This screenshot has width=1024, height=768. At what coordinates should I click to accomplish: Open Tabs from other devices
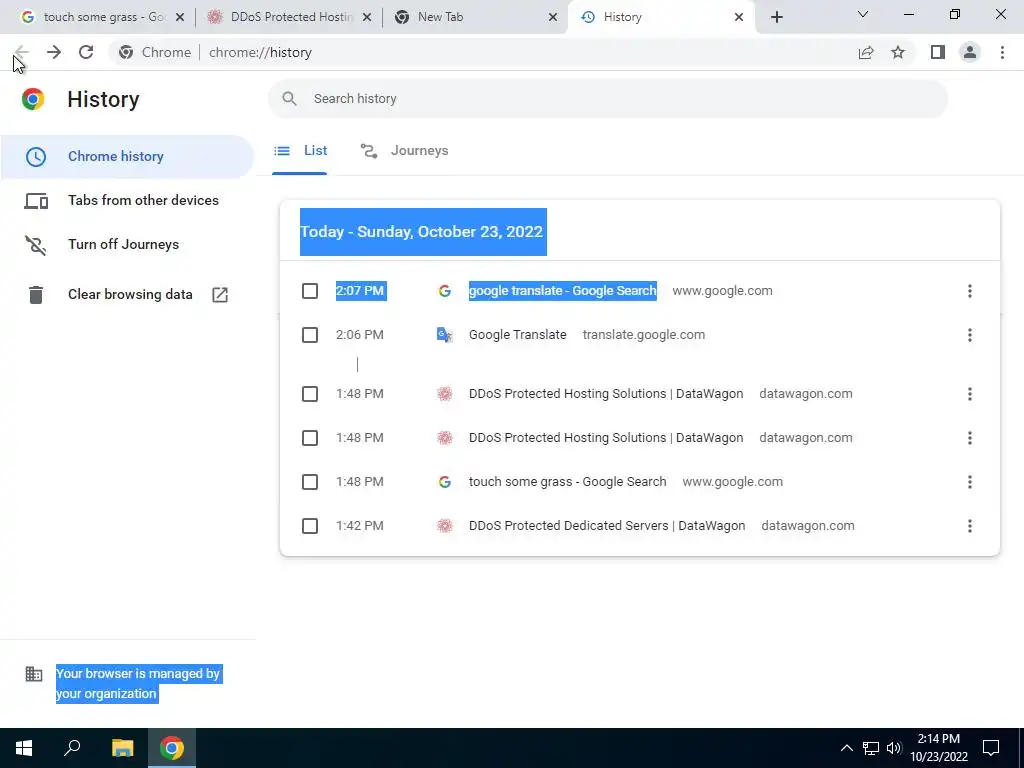tap(127, 200)
